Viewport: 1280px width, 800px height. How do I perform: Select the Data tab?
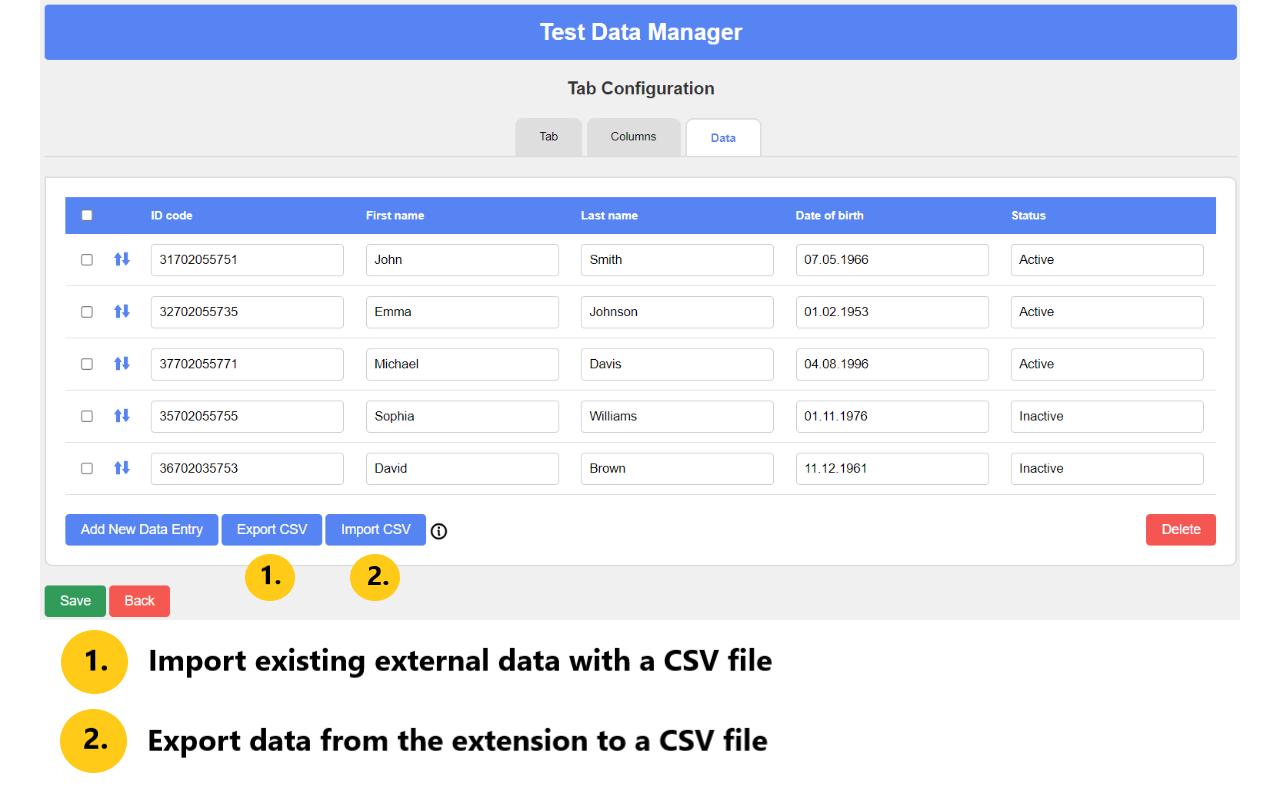[722, 137]
